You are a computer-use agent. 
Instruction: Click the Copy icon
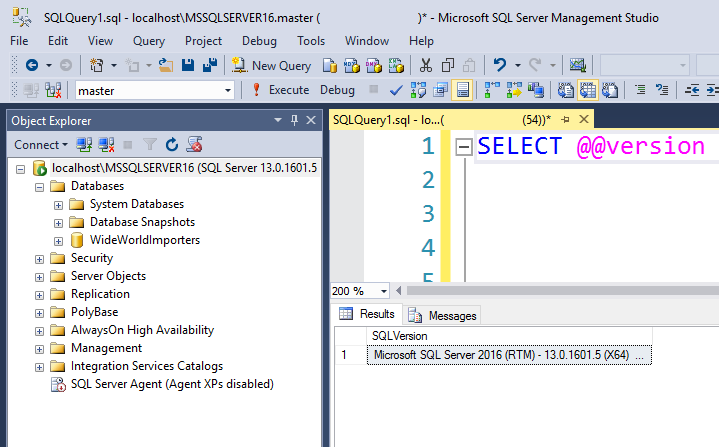[448, 66]
